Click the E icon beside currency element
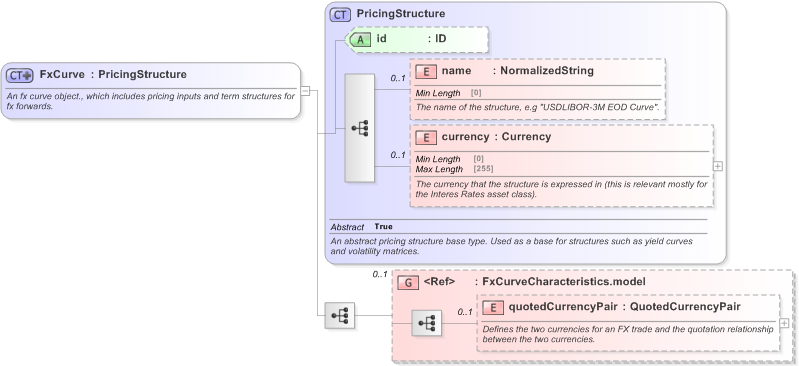The height and width of the screenshot is (366, 799). click(x=426, y=137)
